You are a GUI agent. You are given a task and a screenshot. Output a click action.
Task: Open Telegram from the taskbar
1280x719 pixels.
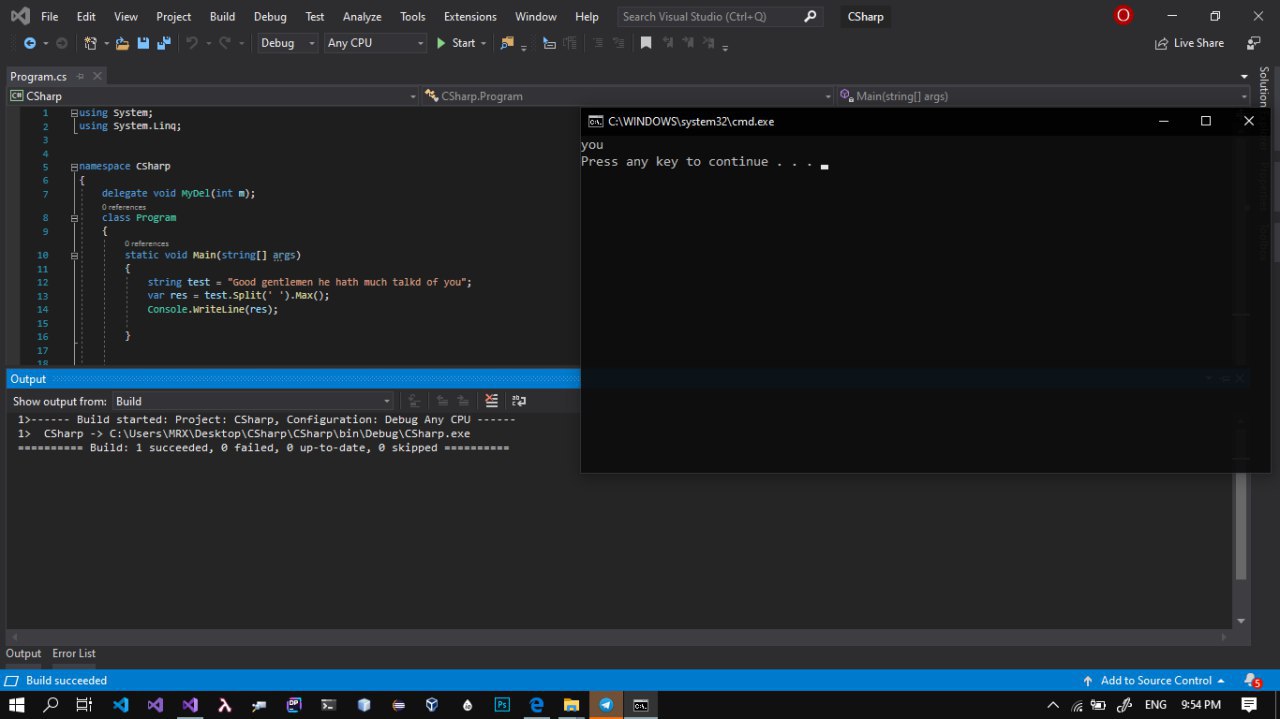click(605, 705)
